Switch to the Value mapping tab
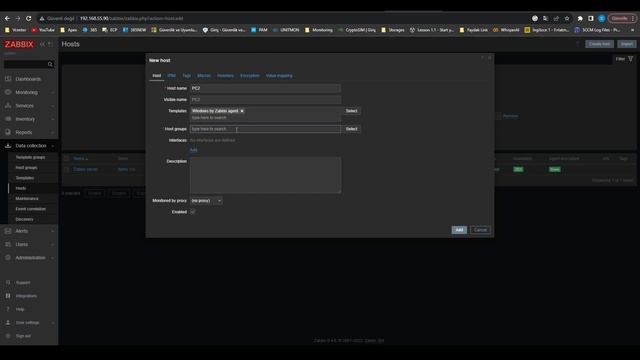This screenshot has height=360, width=640. click(279, 76)
